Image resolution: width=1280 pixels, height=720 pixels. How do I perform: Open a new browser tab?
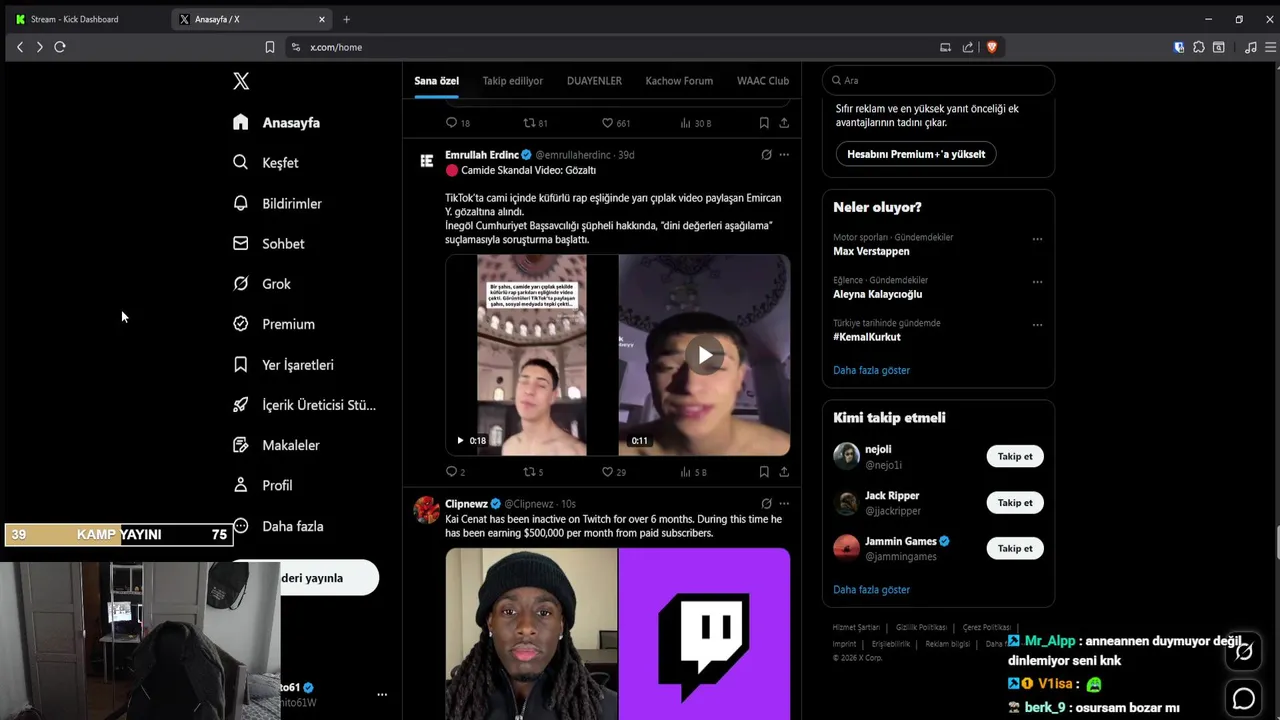347,19
